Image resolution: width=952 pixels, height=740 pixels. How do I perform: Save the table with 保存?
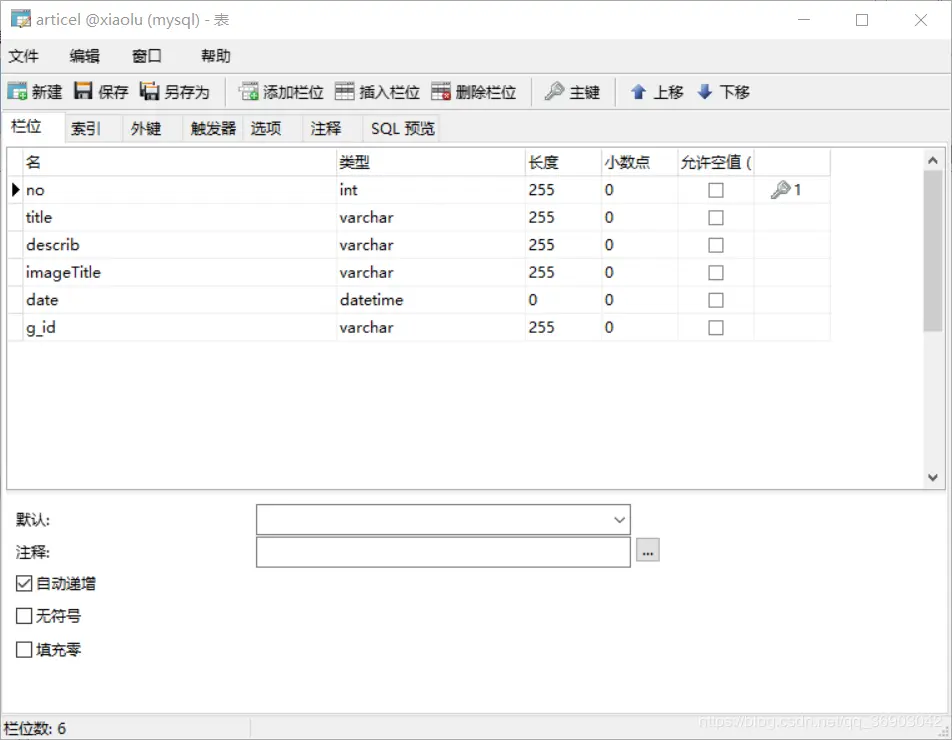click(x=101, y=92)
